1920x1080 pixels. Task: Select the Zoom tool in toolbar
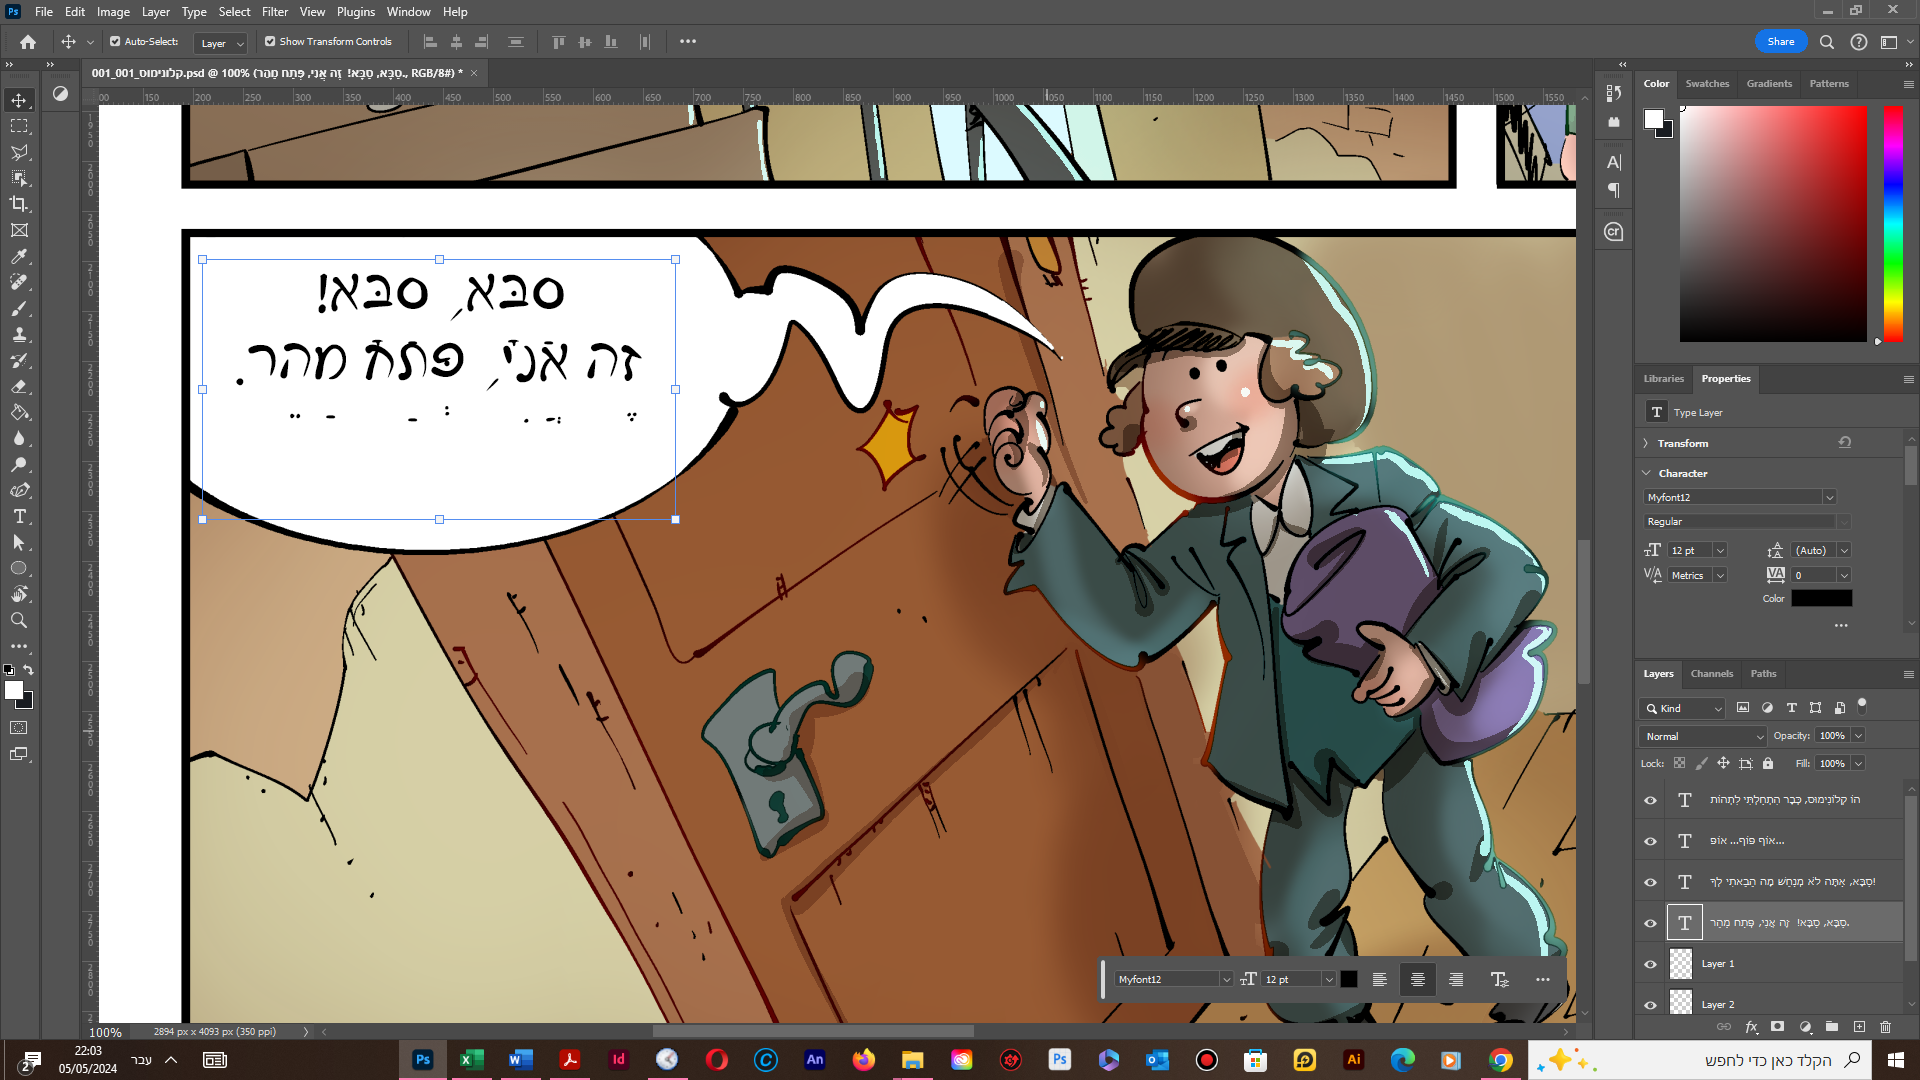[19, 621]
